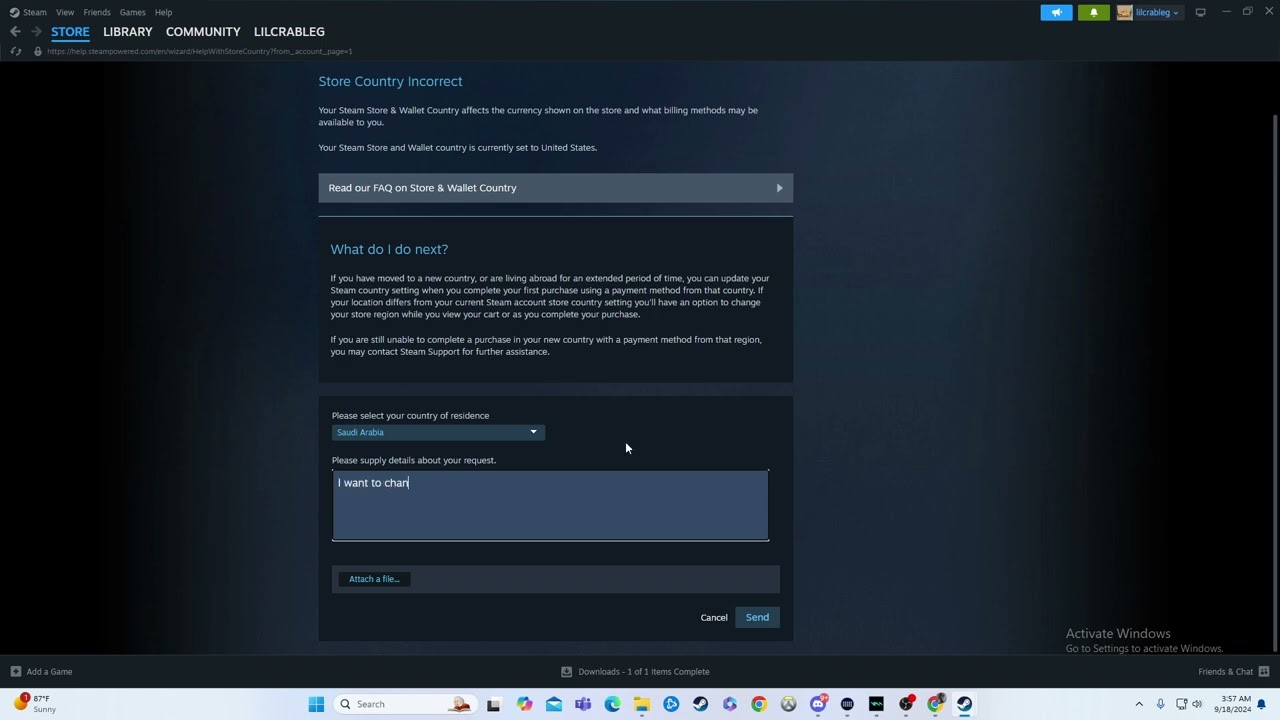
Task: Open the Games menu
Action: [132, 12]
